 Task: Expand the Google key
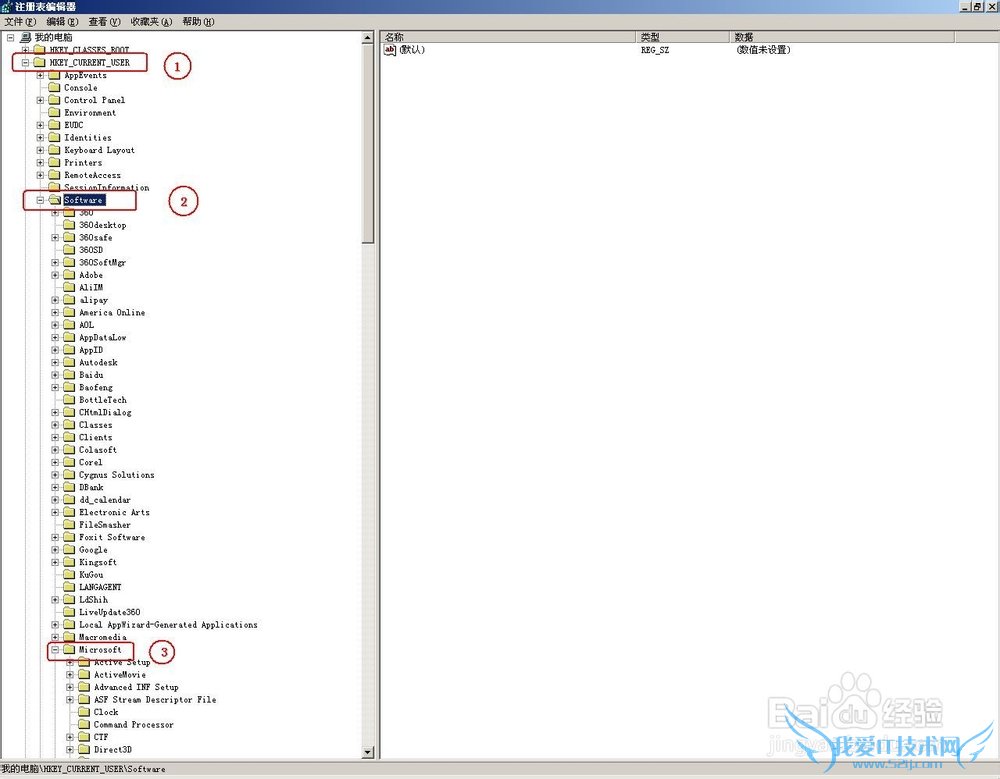point(55,550)
